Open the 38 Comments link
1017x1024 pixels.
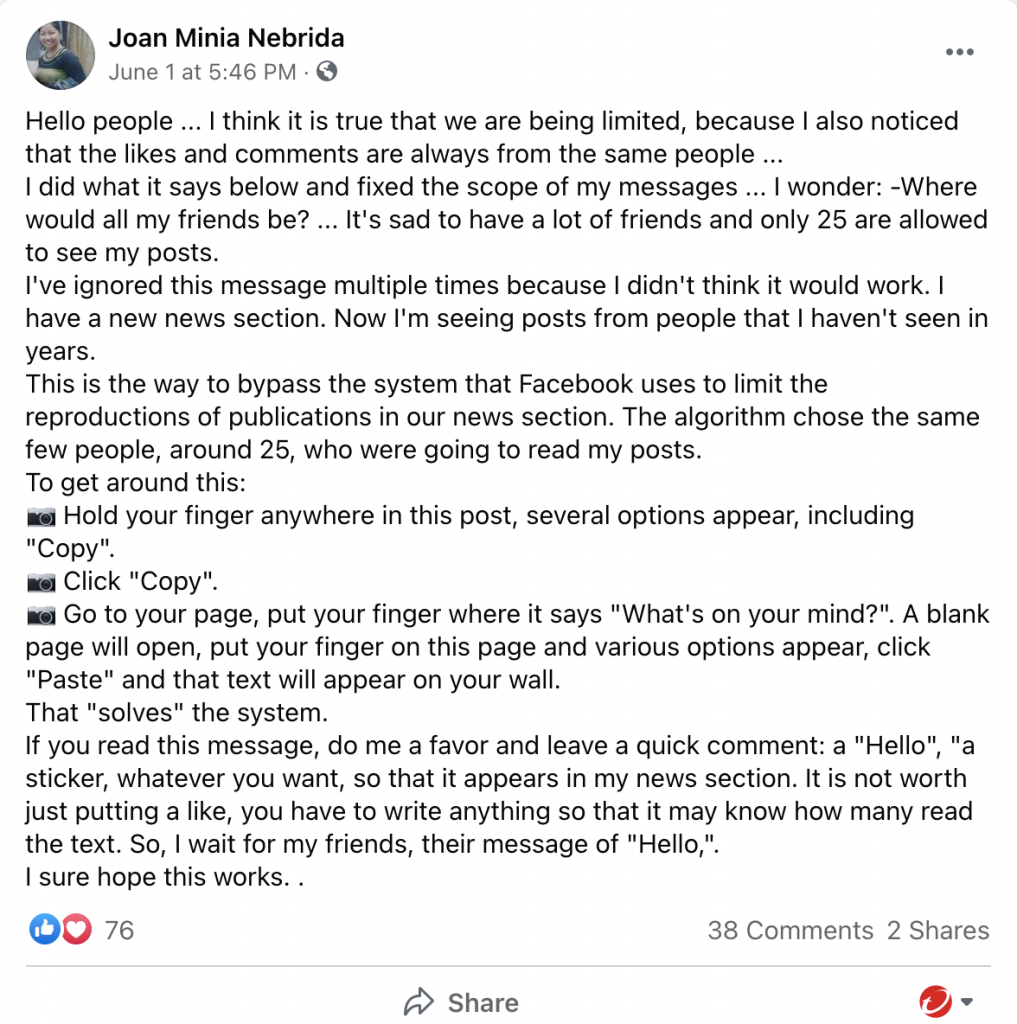pyautogui.click(x=790, y=931)
